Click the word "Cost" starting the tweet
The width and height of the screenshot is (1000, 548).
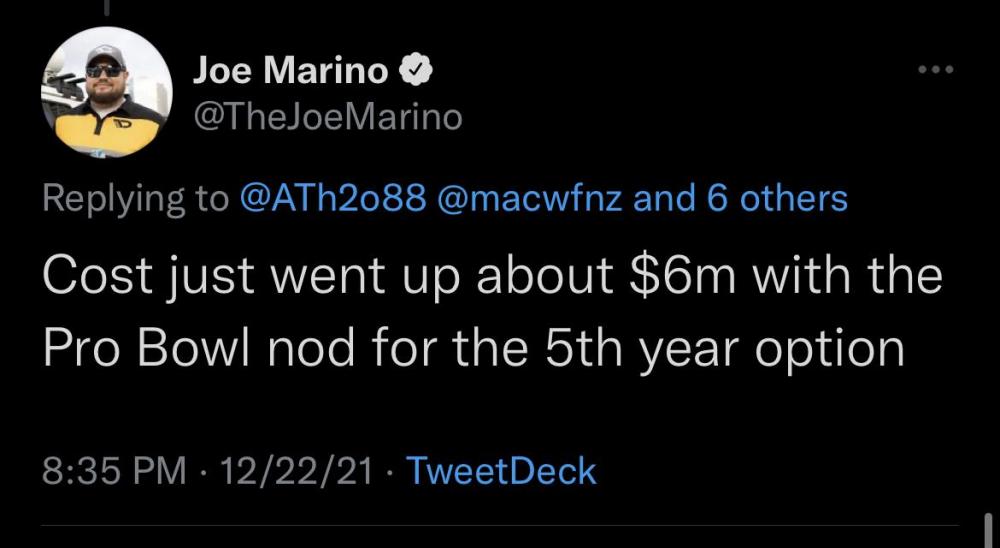(92, 275)
